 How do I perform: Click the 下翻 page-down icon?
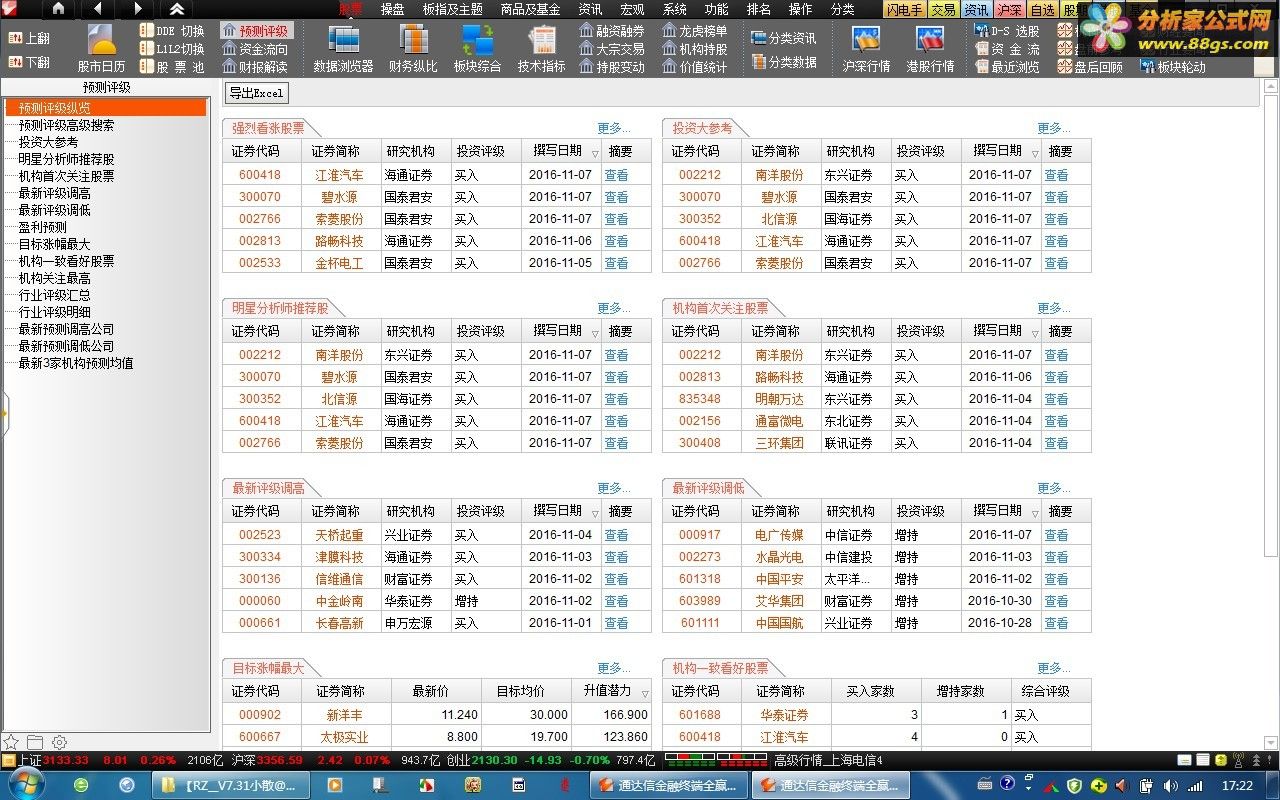pos(29,62)
